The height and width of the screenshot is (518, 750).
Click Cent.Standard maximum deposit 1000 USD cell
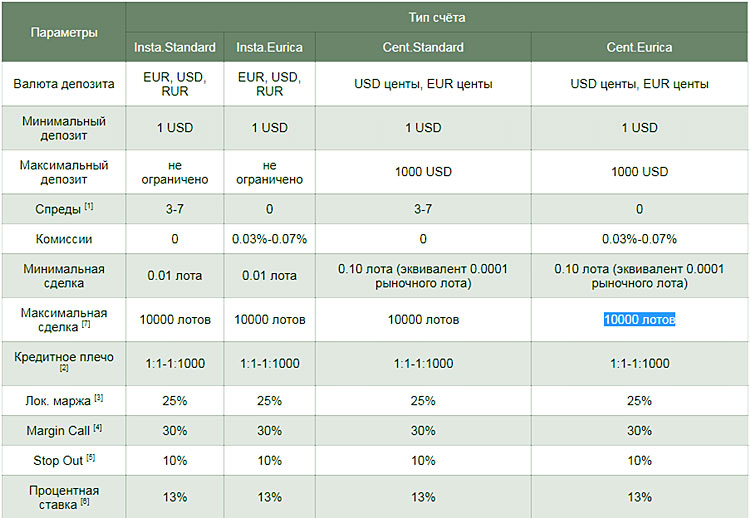point(423,171)
